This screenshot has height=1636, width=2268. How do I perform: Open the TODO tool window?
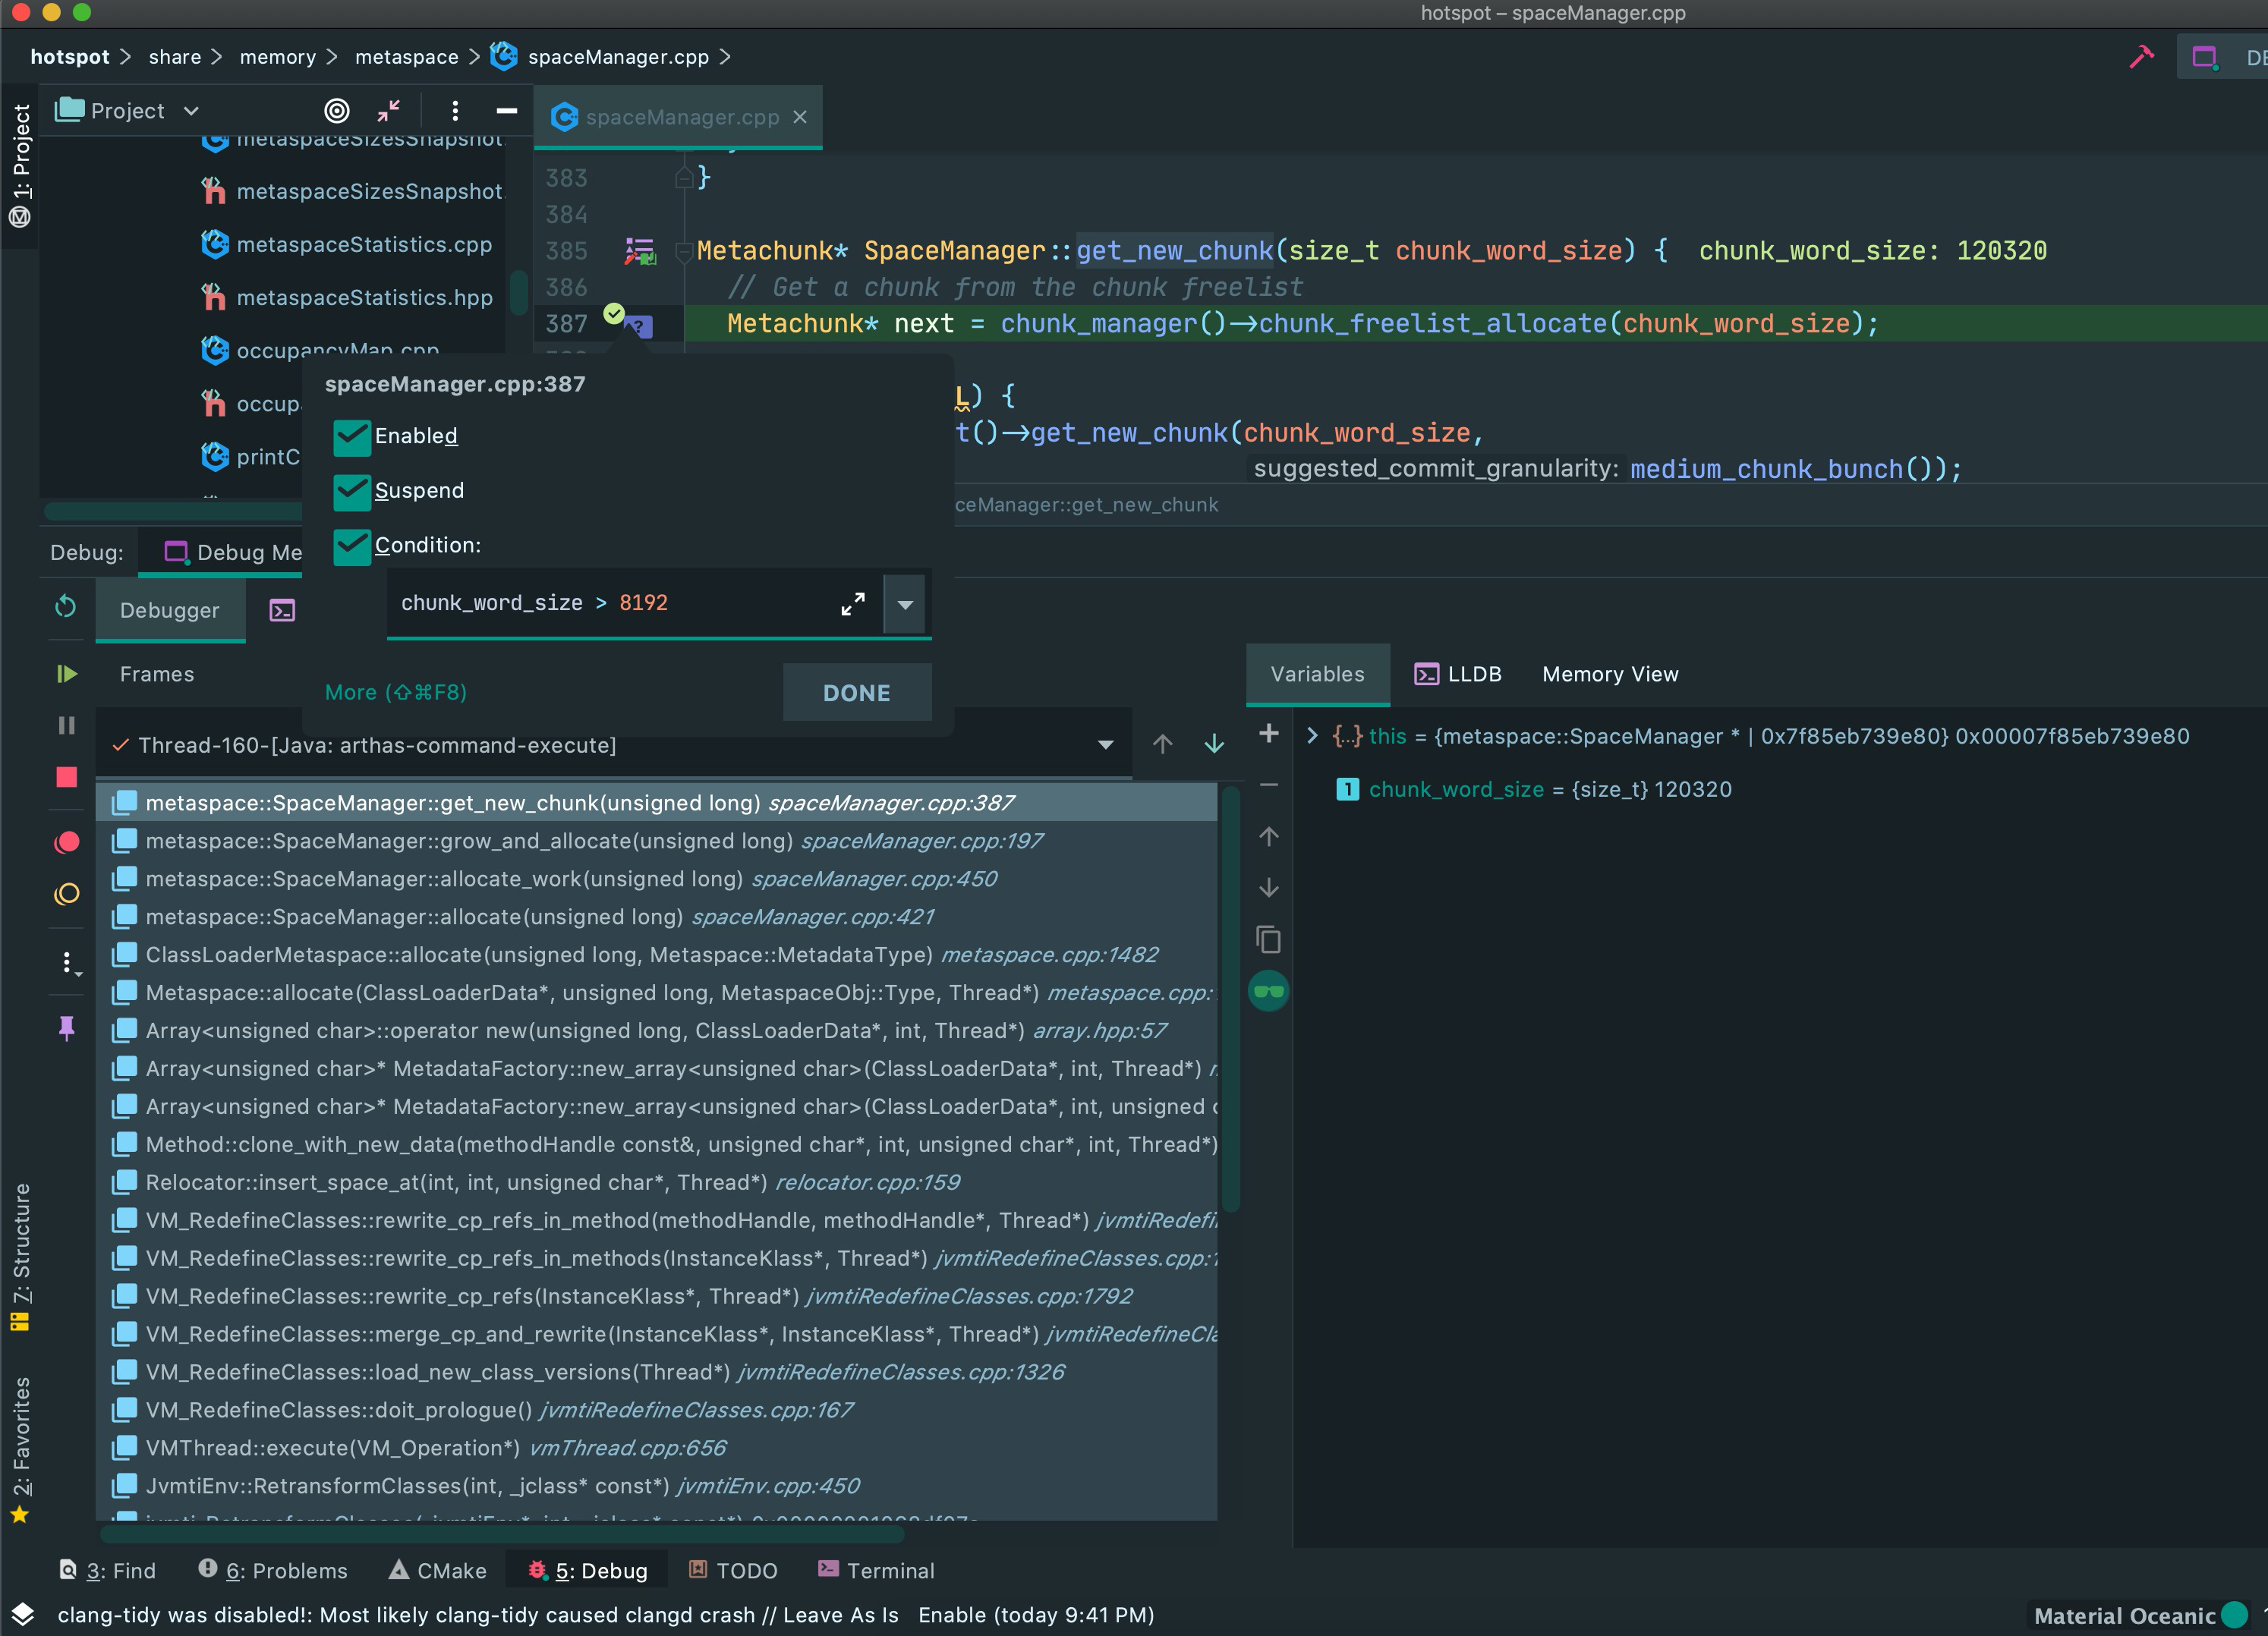733,1570
